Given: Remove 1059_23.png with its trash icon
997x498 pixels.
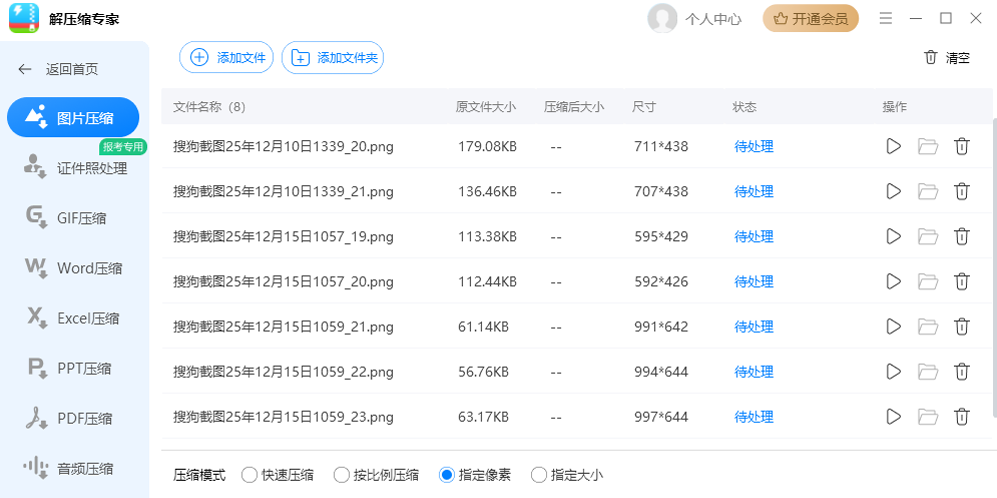Looking at the screenshot, I should (961, 417).
